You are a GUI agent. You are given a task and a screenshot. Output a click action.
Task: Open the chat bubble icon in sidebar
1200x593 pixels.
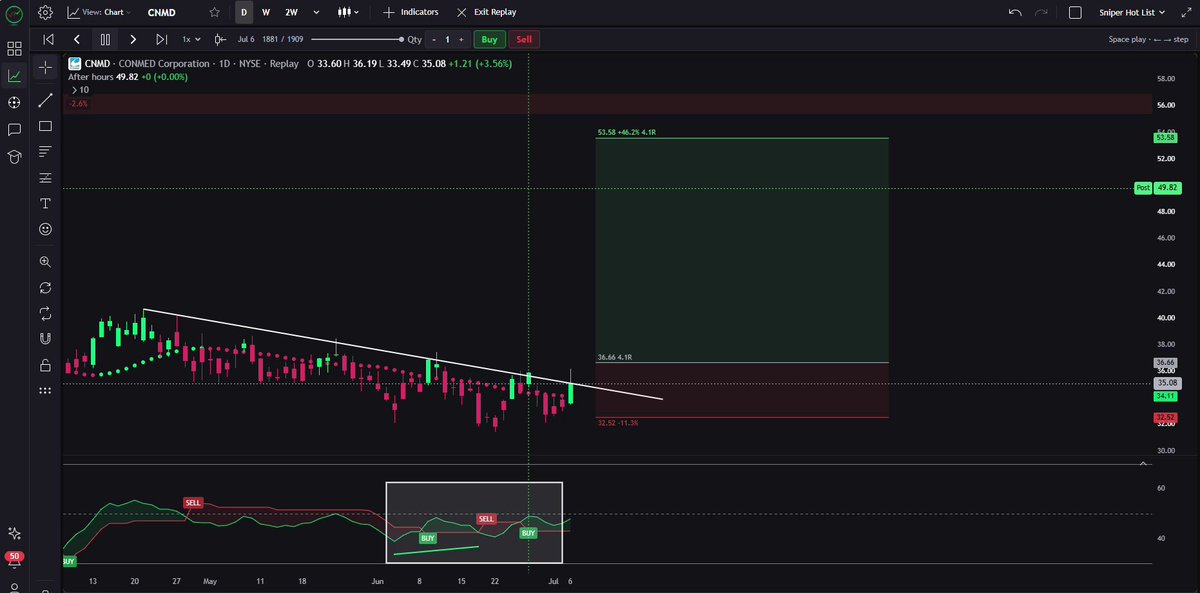click(x=14, y=130)
